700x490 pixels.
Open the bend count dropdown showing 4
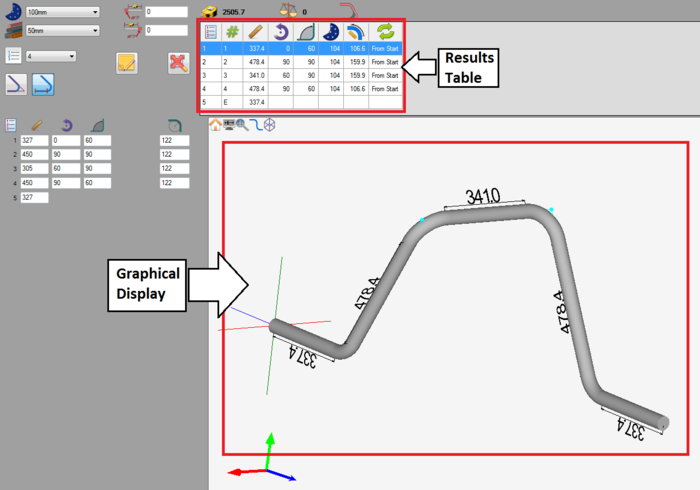pyautogui.click(x=50, y=56)
